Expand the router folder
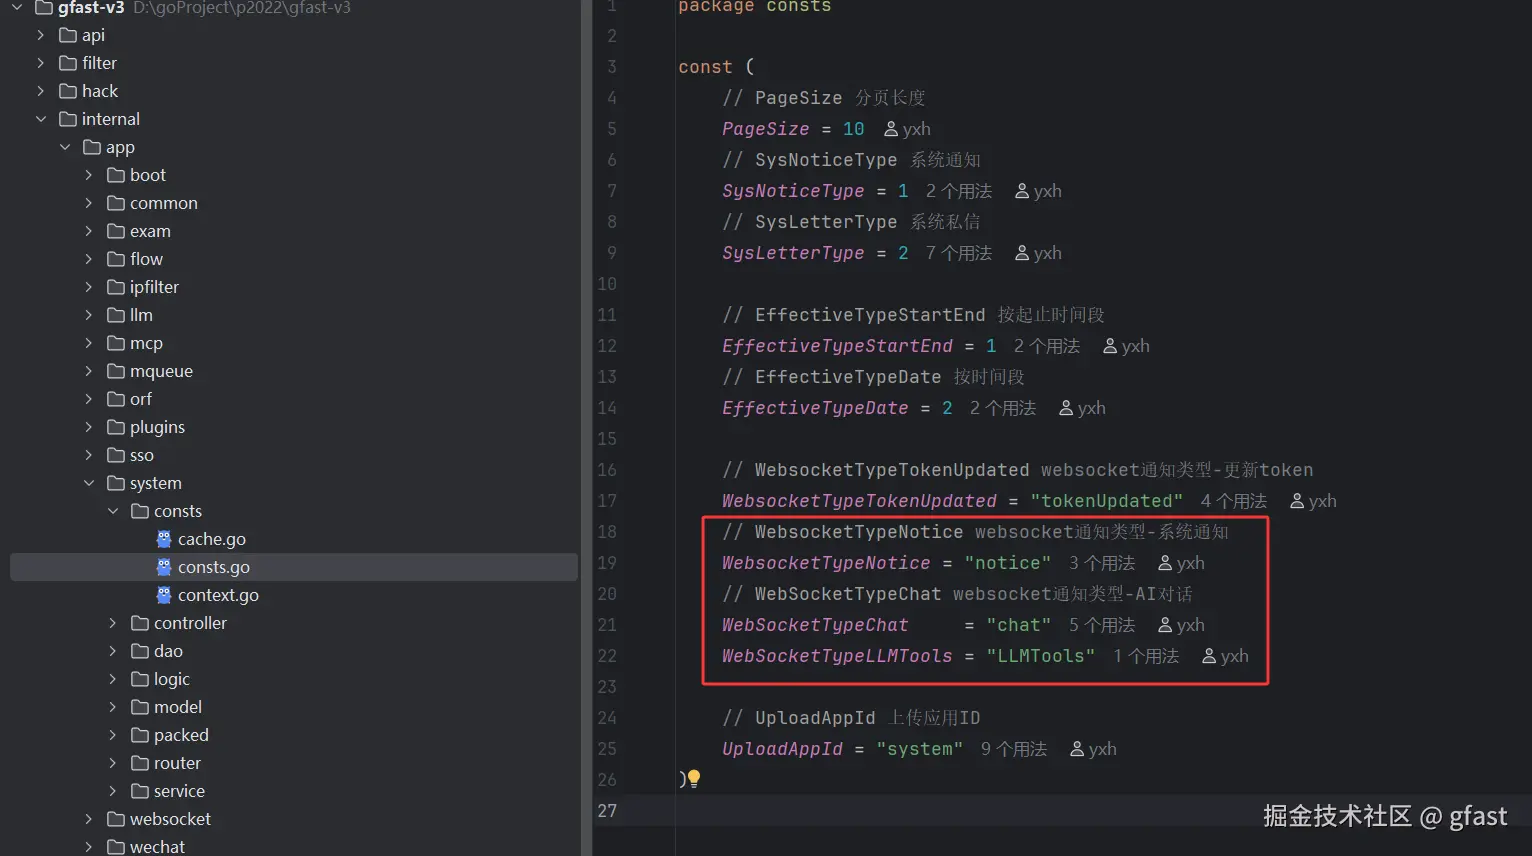The image size is (1532, 856). point(113,763)
